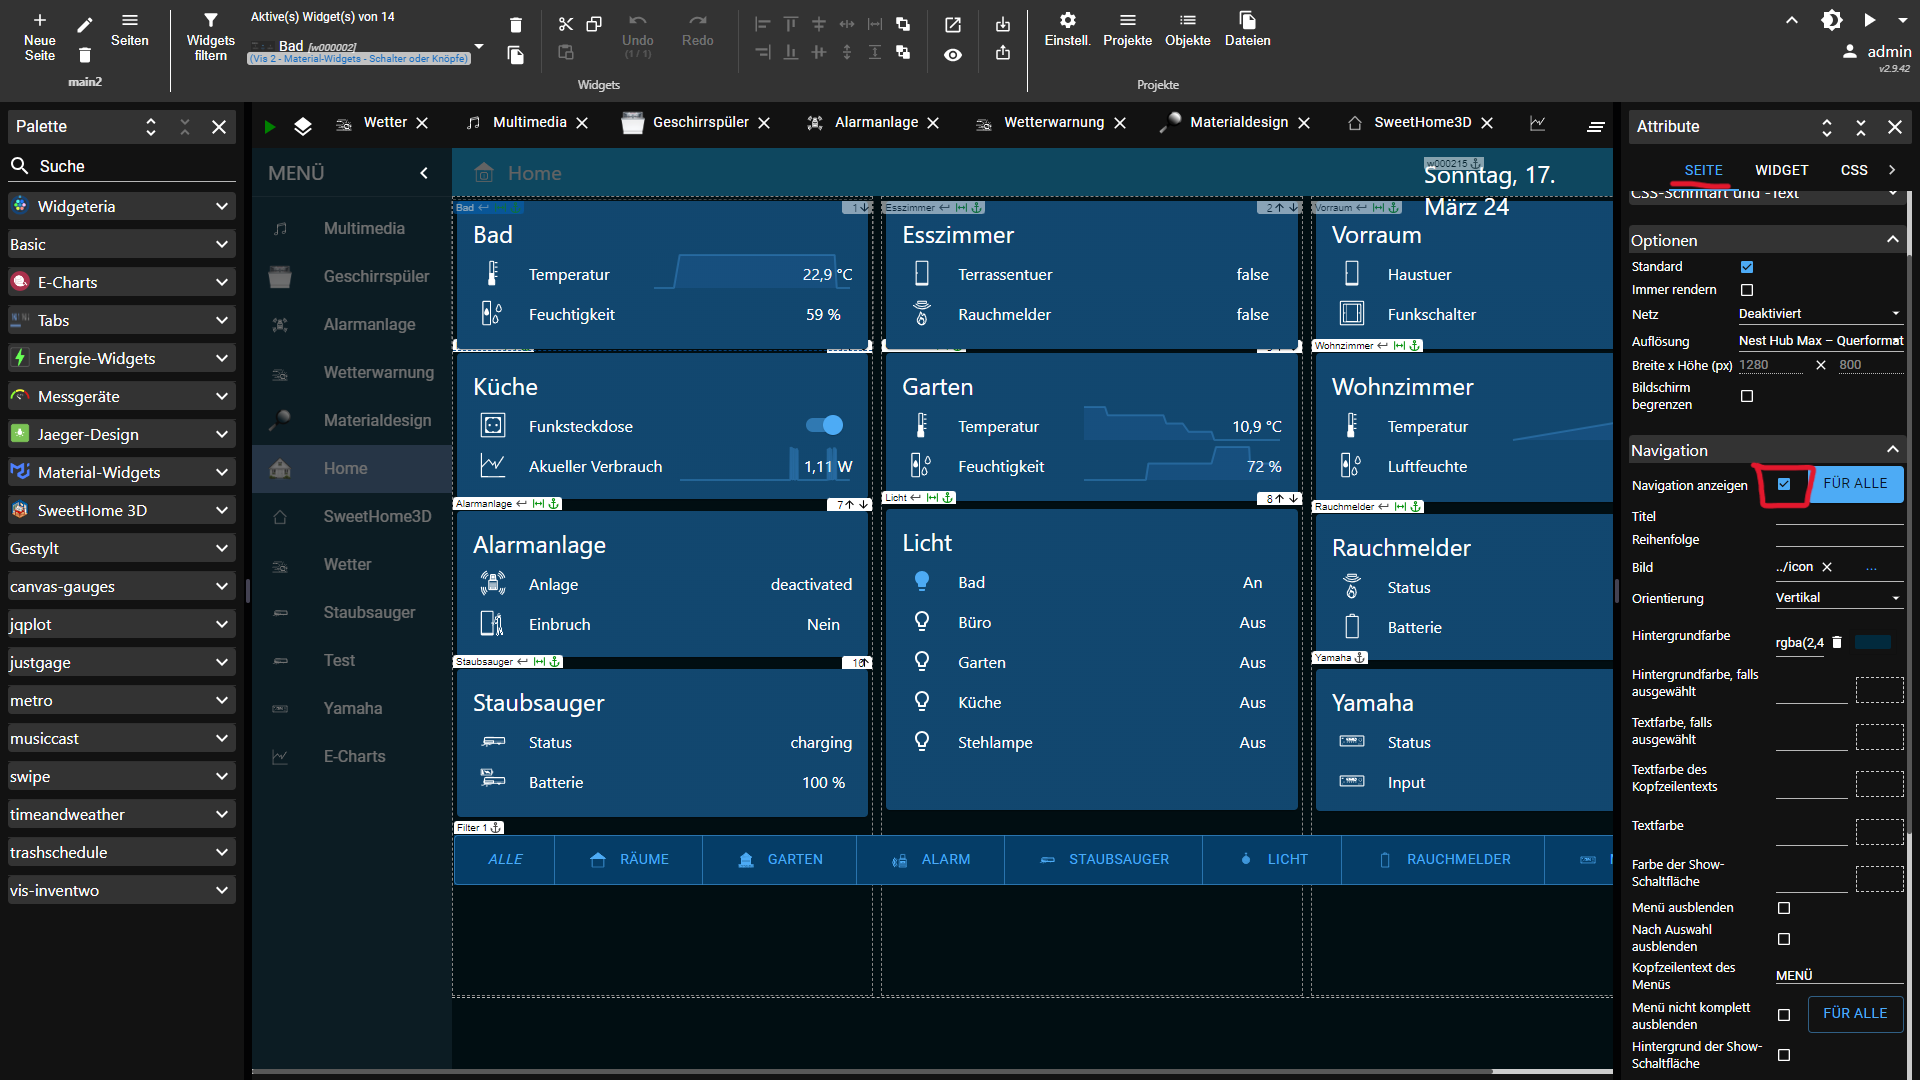Click the delete widget trash icon

pyautogui.click(x=515, y=25)
